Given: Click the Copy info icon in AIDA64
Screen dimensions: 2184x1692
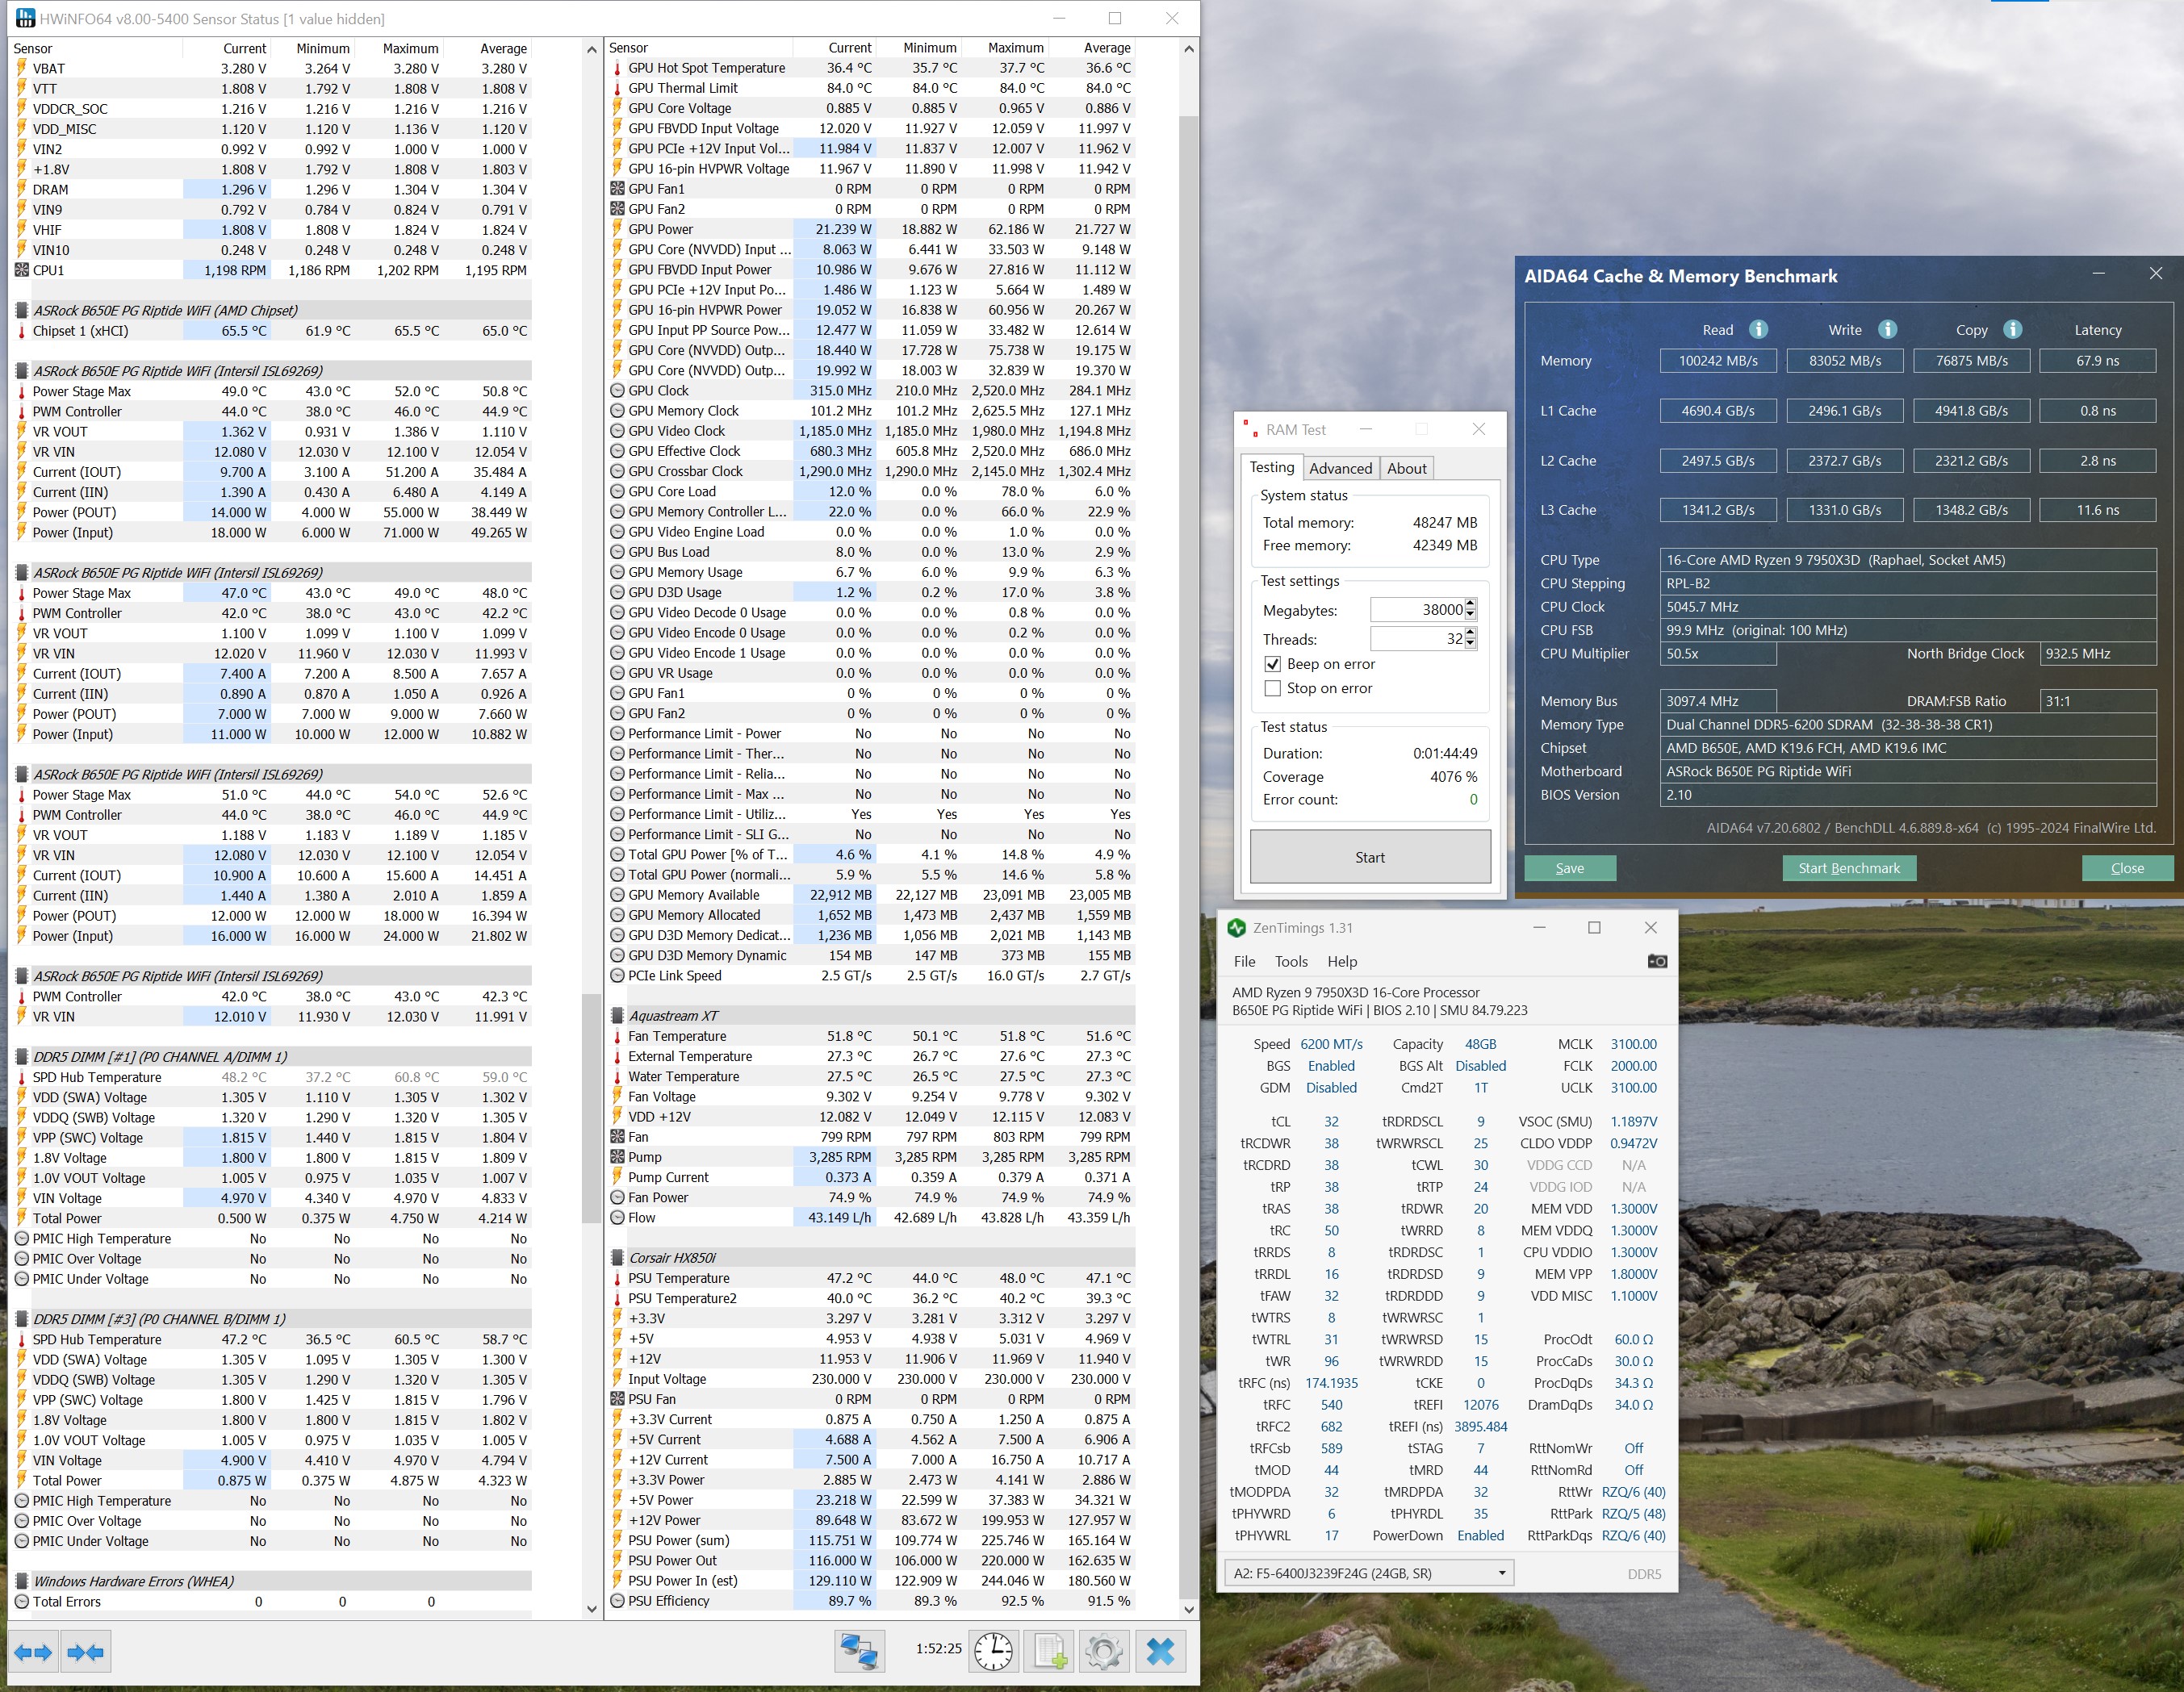Looking at the screenshot, I should (x=2013, y=329).
